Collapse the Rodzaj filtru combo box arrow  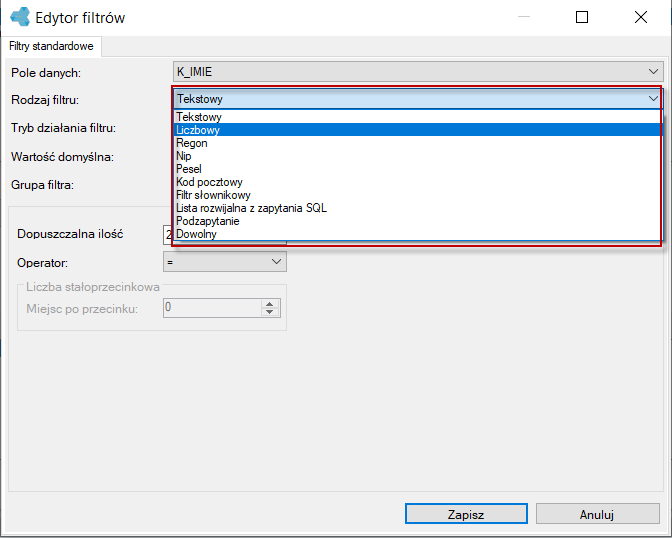[x=653, y=99]
